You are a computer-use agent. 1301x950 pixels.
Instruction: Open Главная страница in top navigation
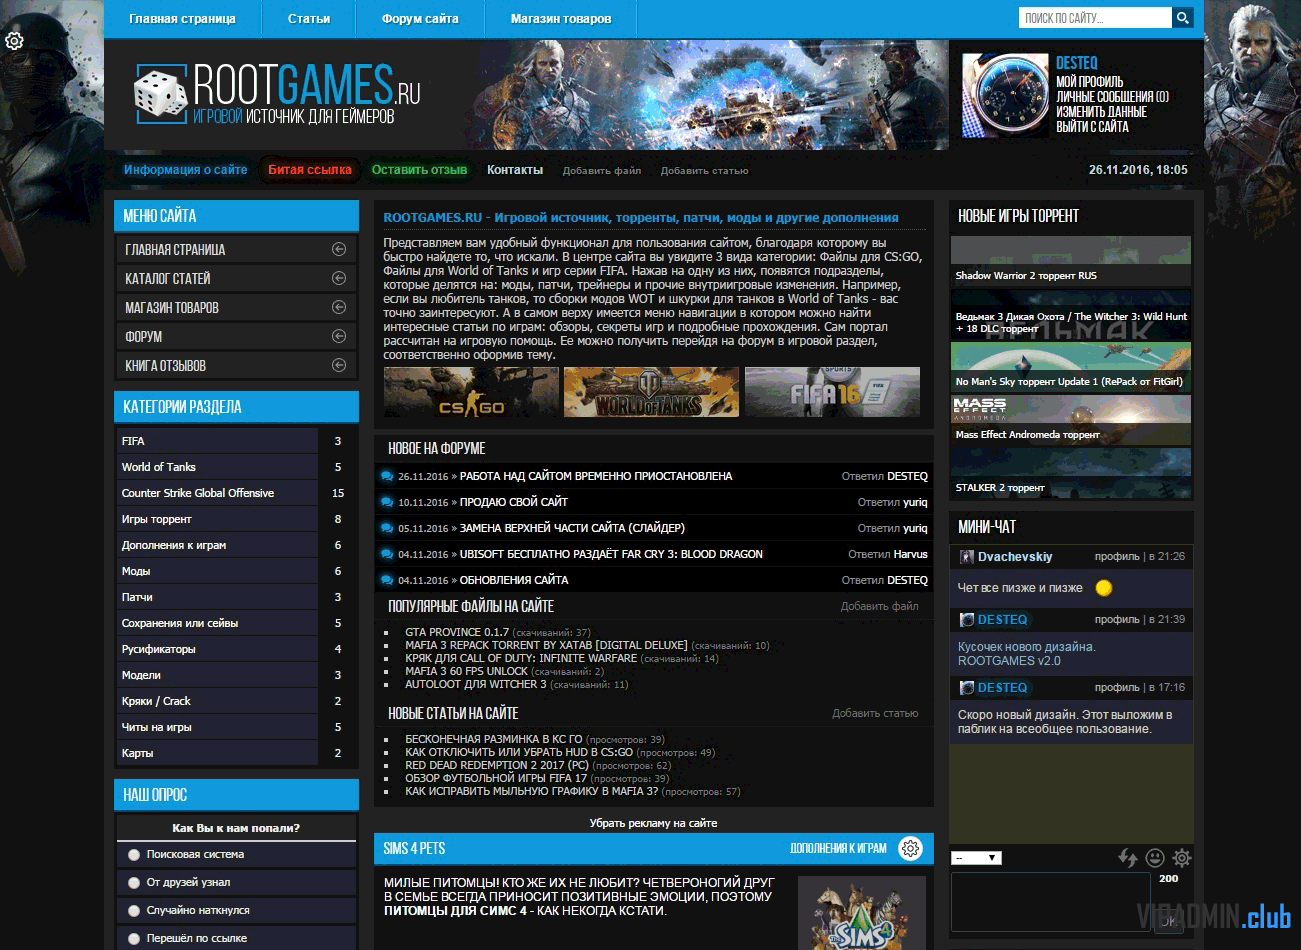pos(182,18)
